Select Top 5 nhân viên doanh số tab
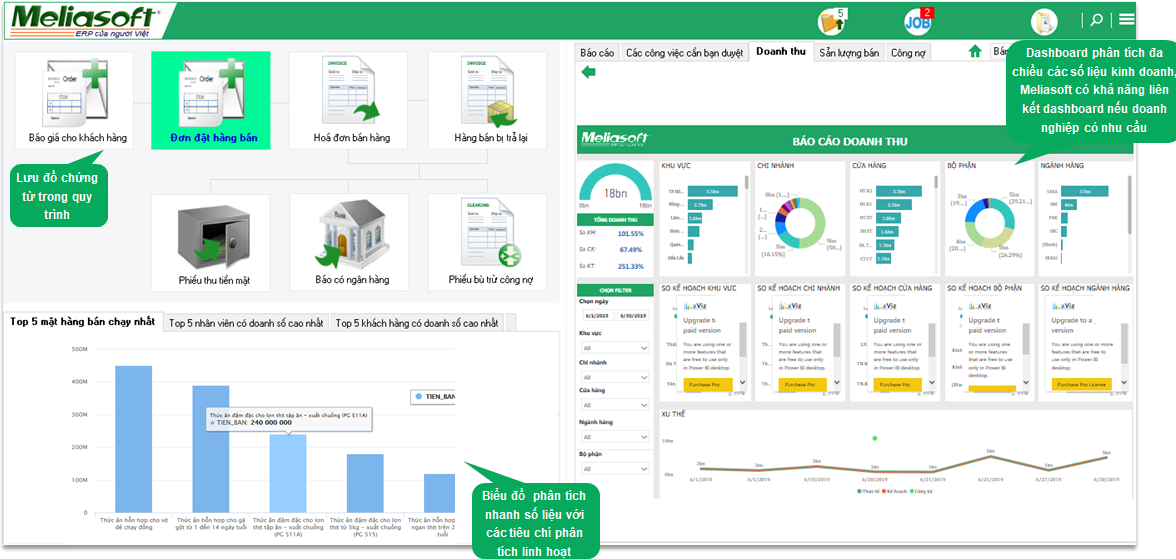 [x=246, y=323]
